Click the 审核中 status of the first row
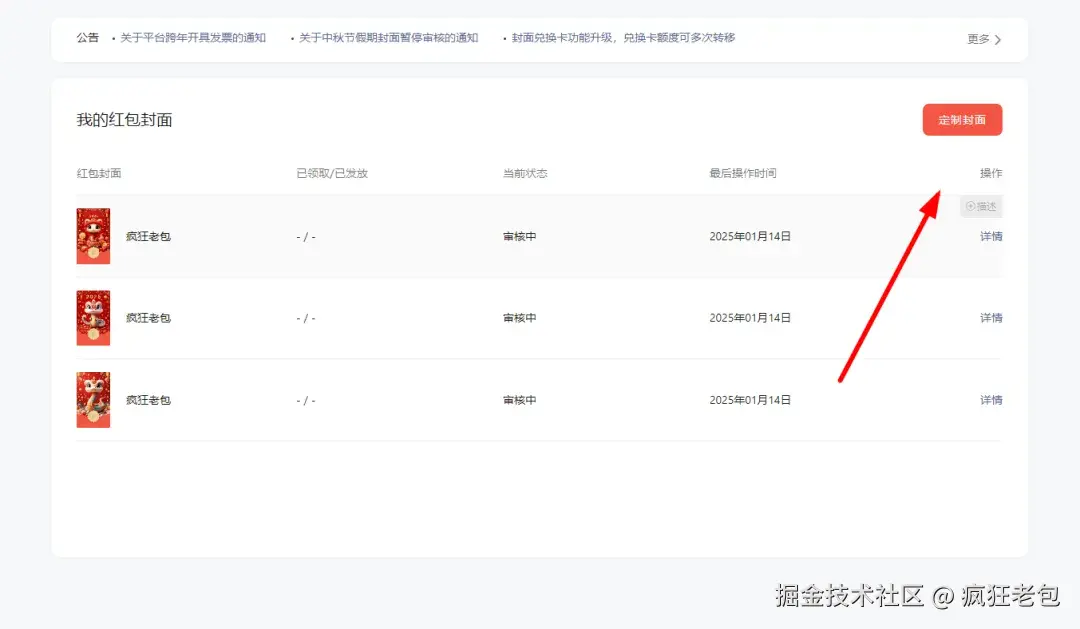1080x629 pixels. (x=518, y=236)
